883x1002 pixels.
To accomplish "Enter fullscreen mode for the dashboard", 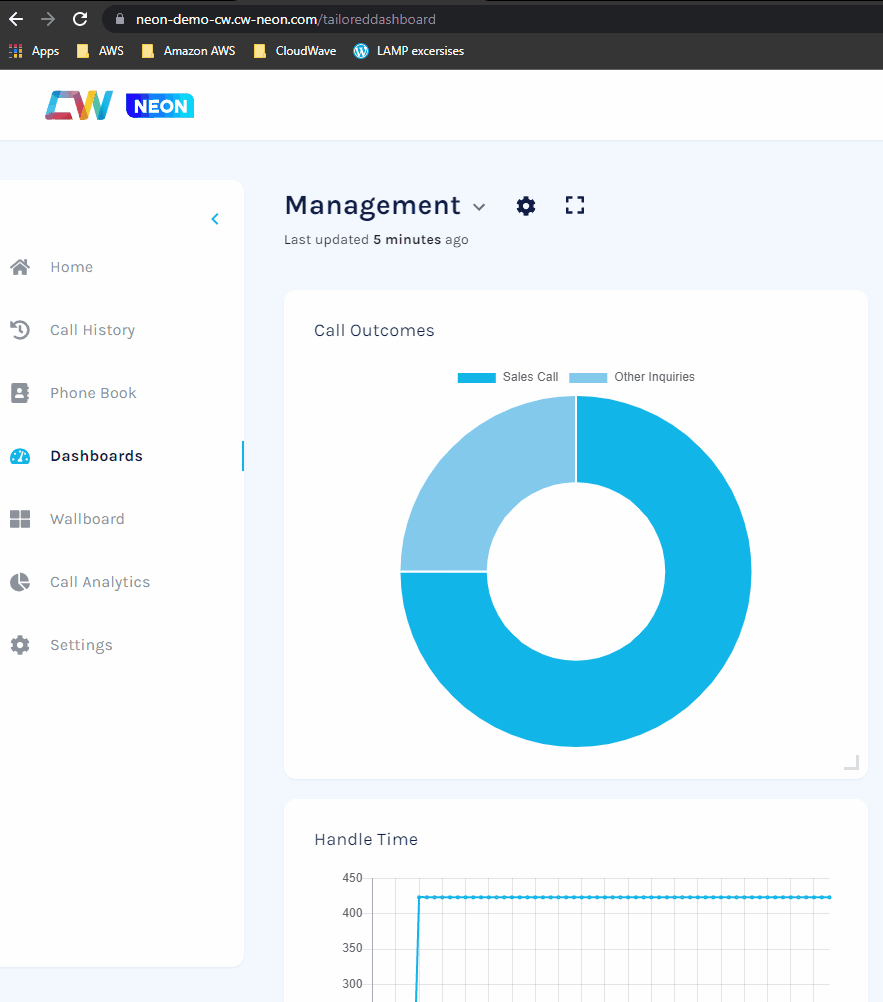I will tap(574, 206).
